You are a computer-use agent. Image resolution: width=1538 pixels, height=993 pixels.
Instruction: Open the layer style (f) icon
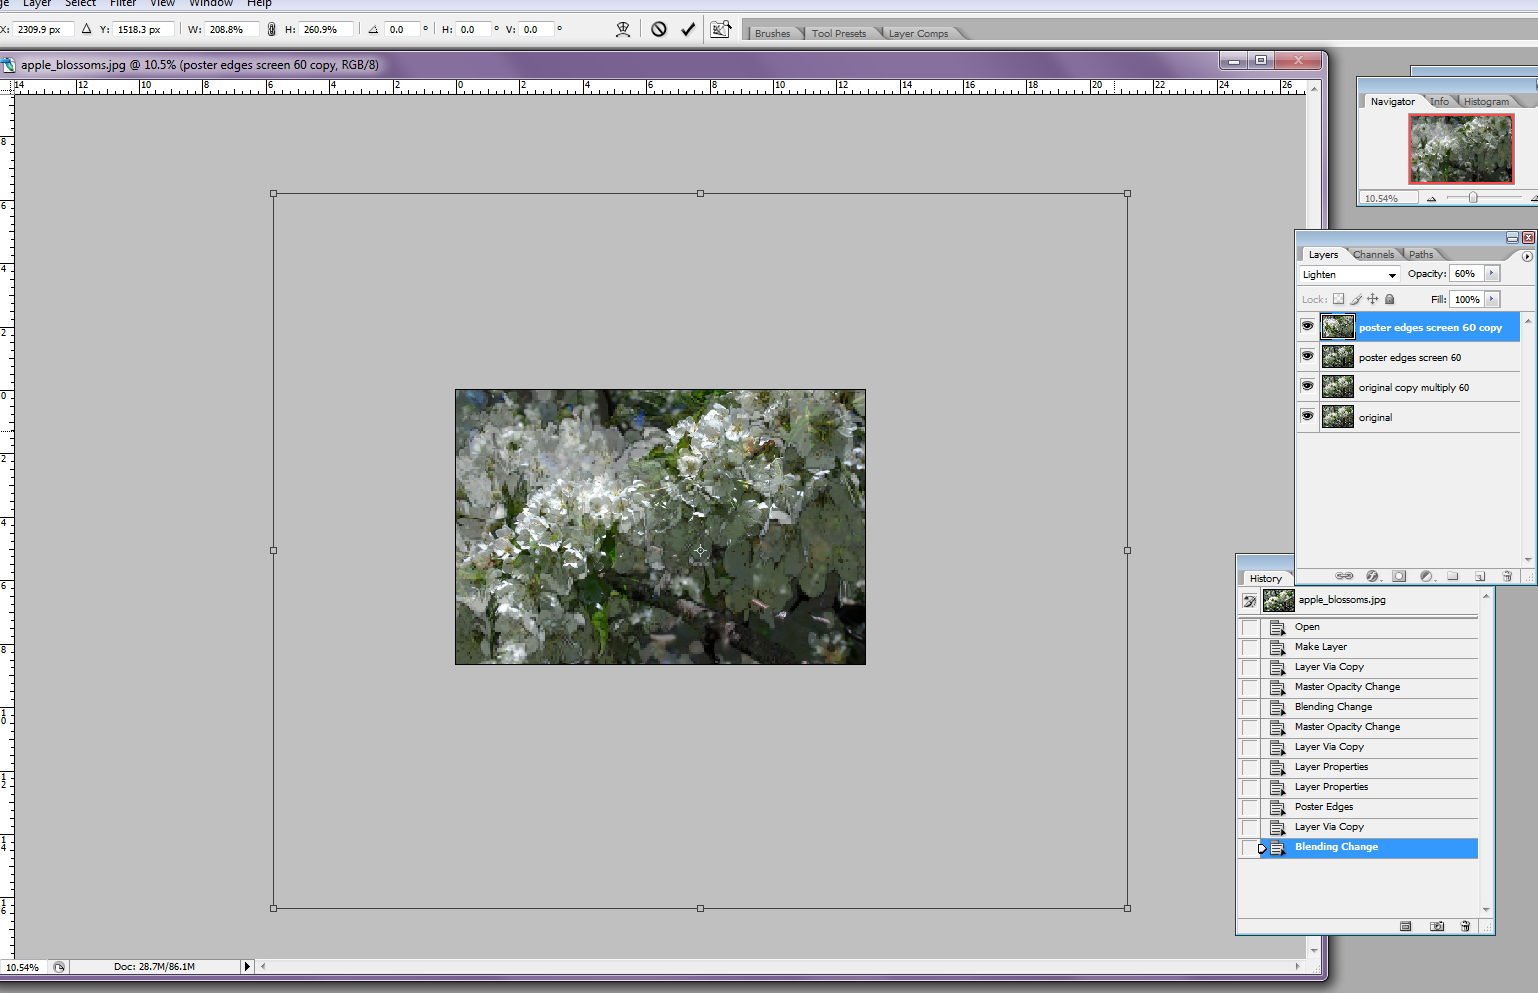tap(1373, 576)
